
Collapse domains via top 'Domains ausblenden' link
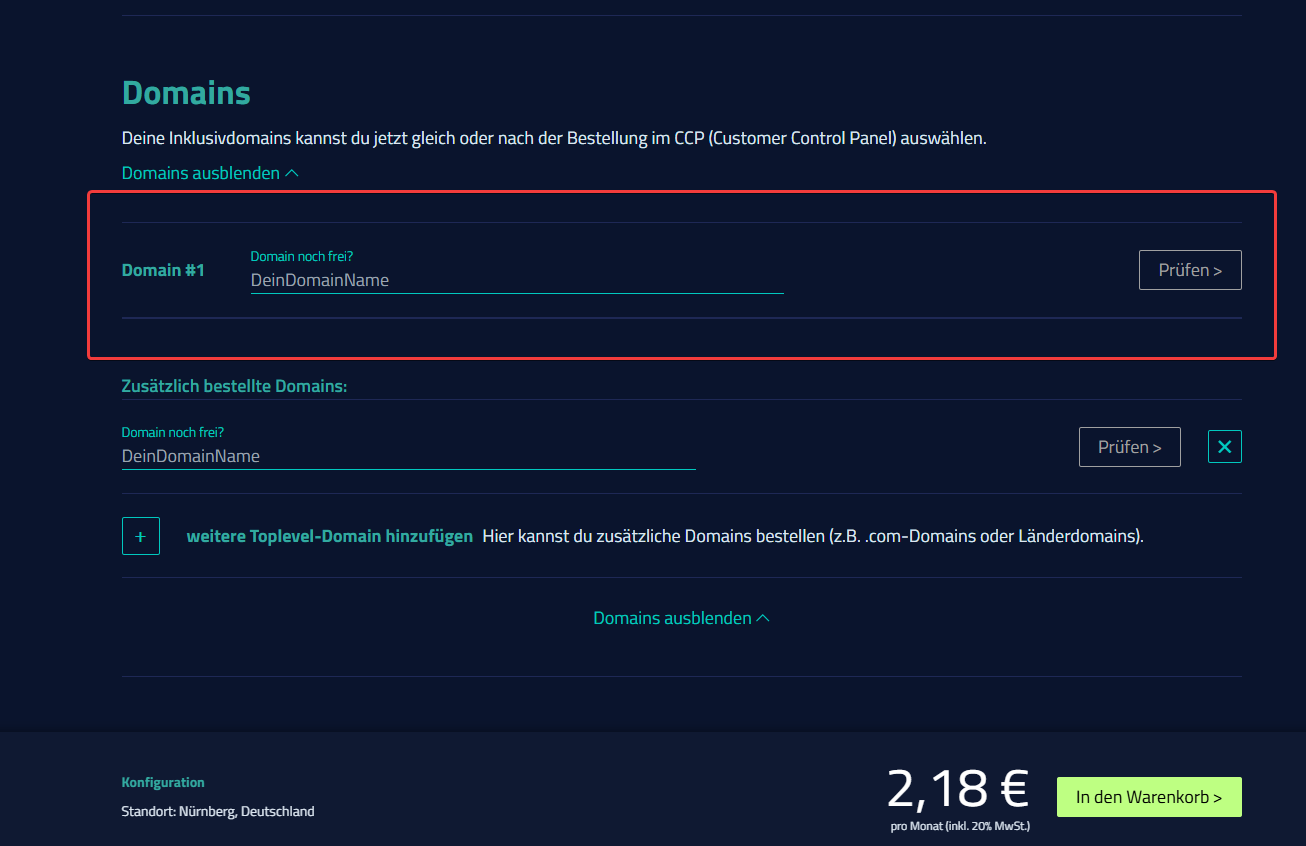210,173
